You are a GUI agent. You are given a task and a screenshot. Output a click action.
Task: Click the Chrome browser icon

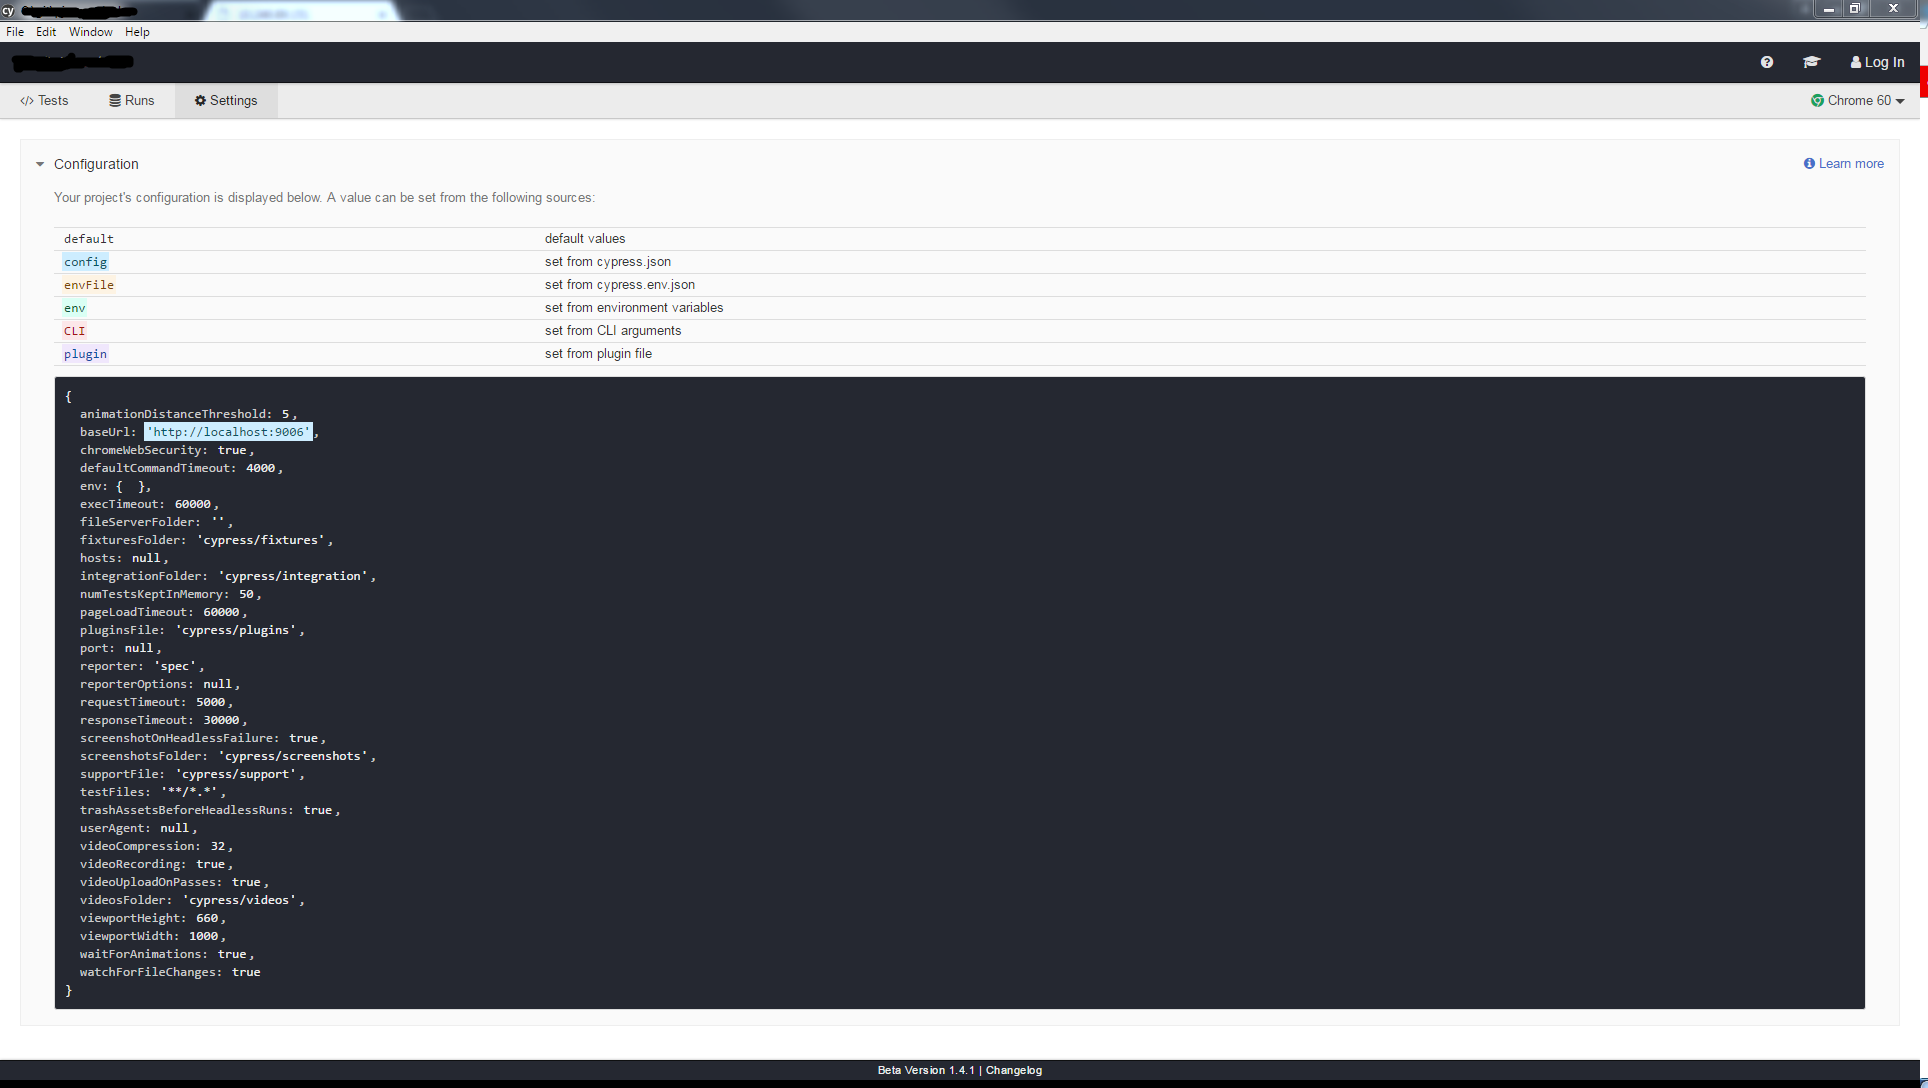click(1817, 100)
